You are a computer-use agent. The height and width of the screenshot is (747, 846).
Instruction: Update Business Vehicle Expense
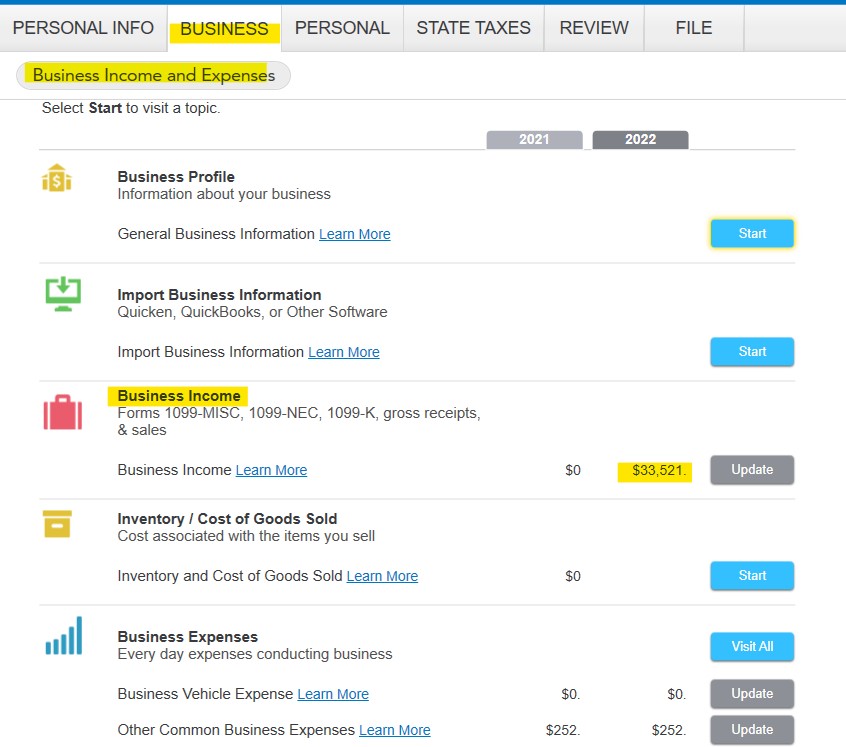tap(752, 694)
